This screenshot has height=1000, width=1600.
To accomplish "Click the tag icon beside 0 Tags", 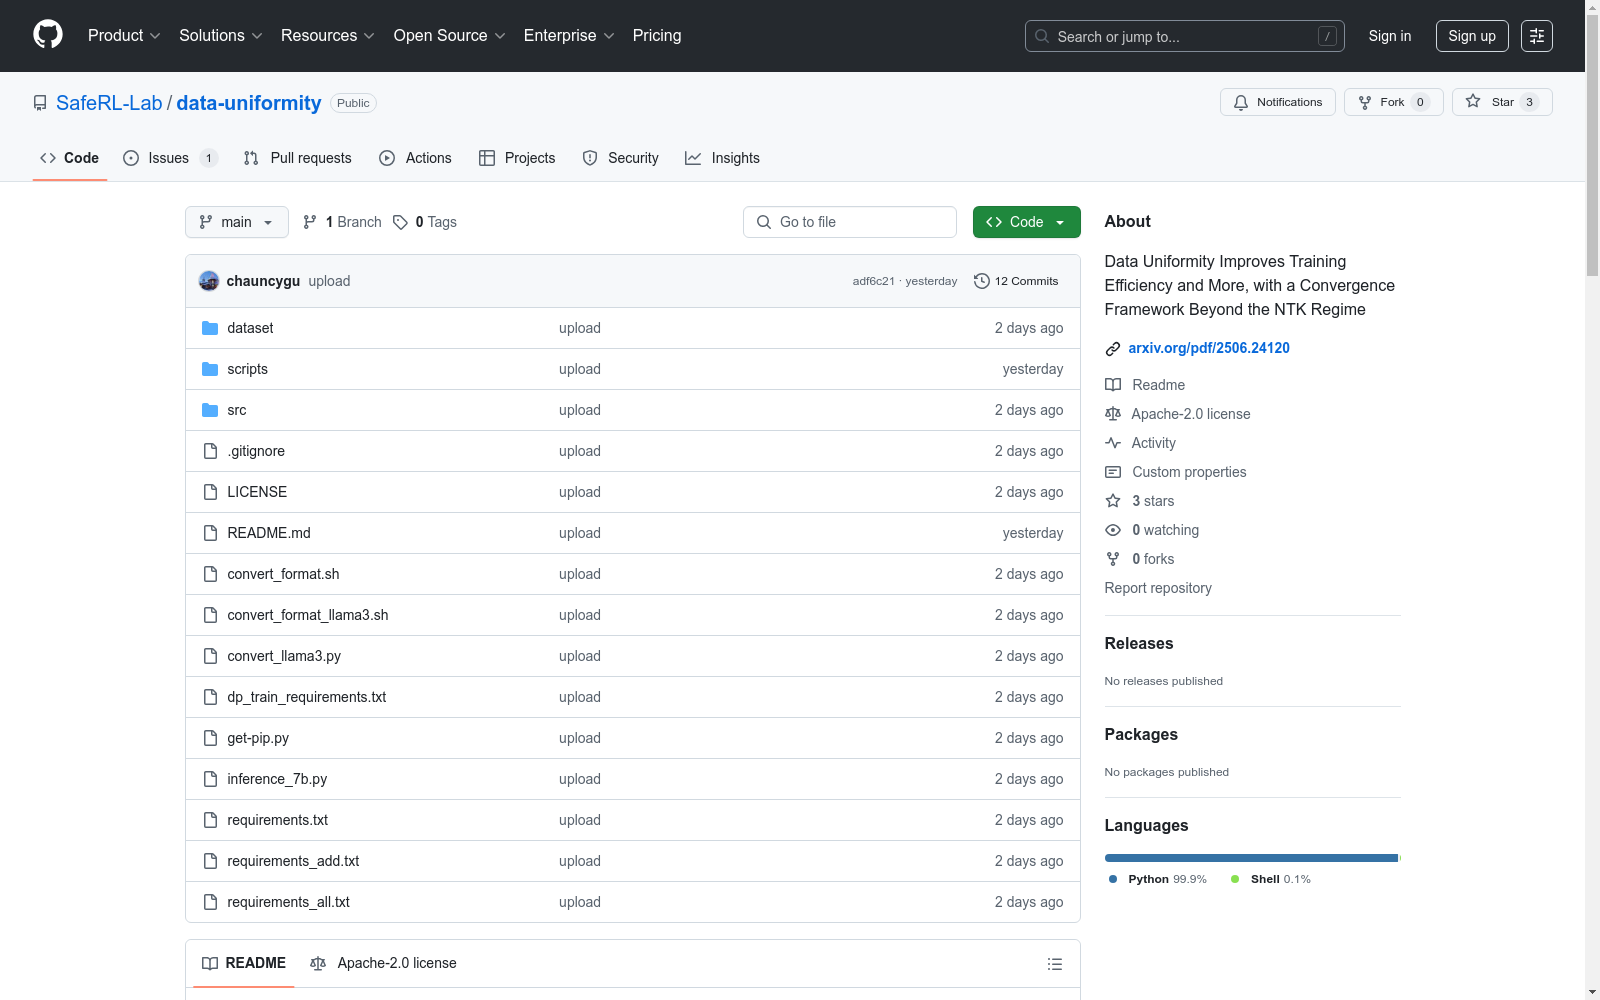I will [400, 222].
